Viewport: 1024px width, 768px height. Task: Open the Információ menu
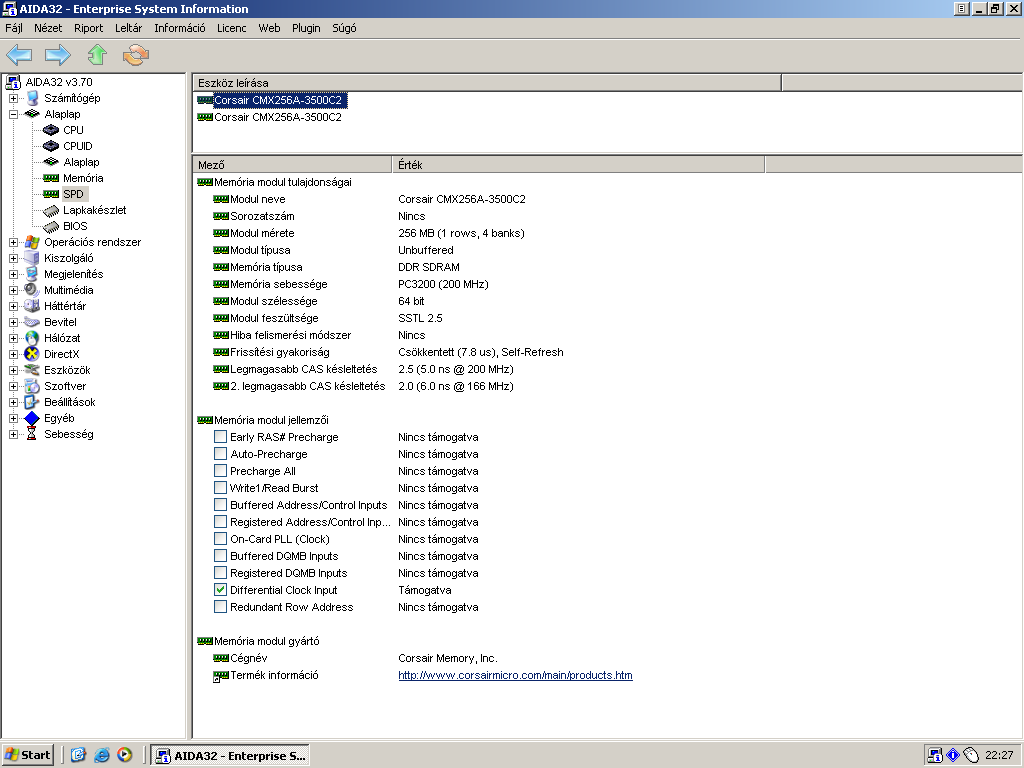click(x=180, y=28)
